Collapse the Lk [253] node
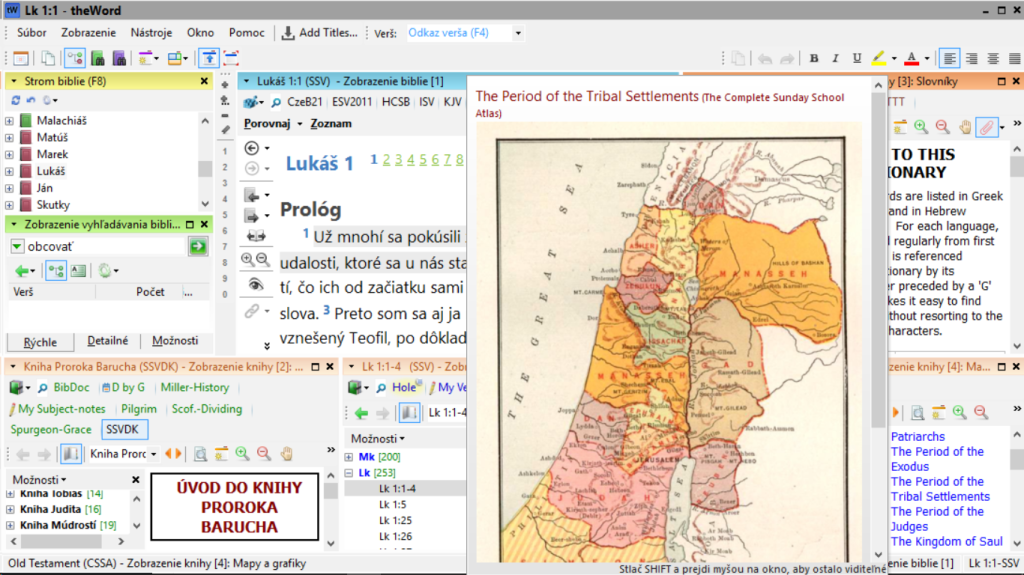 349,472
